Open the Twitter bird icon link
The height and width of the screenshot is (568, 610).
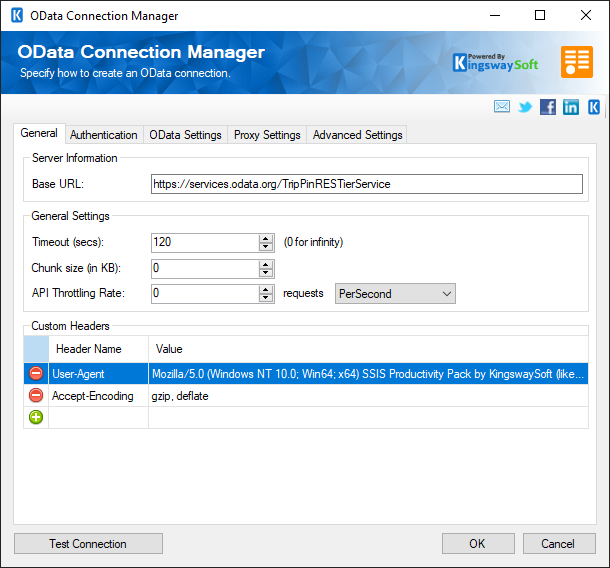coord(525,107)
